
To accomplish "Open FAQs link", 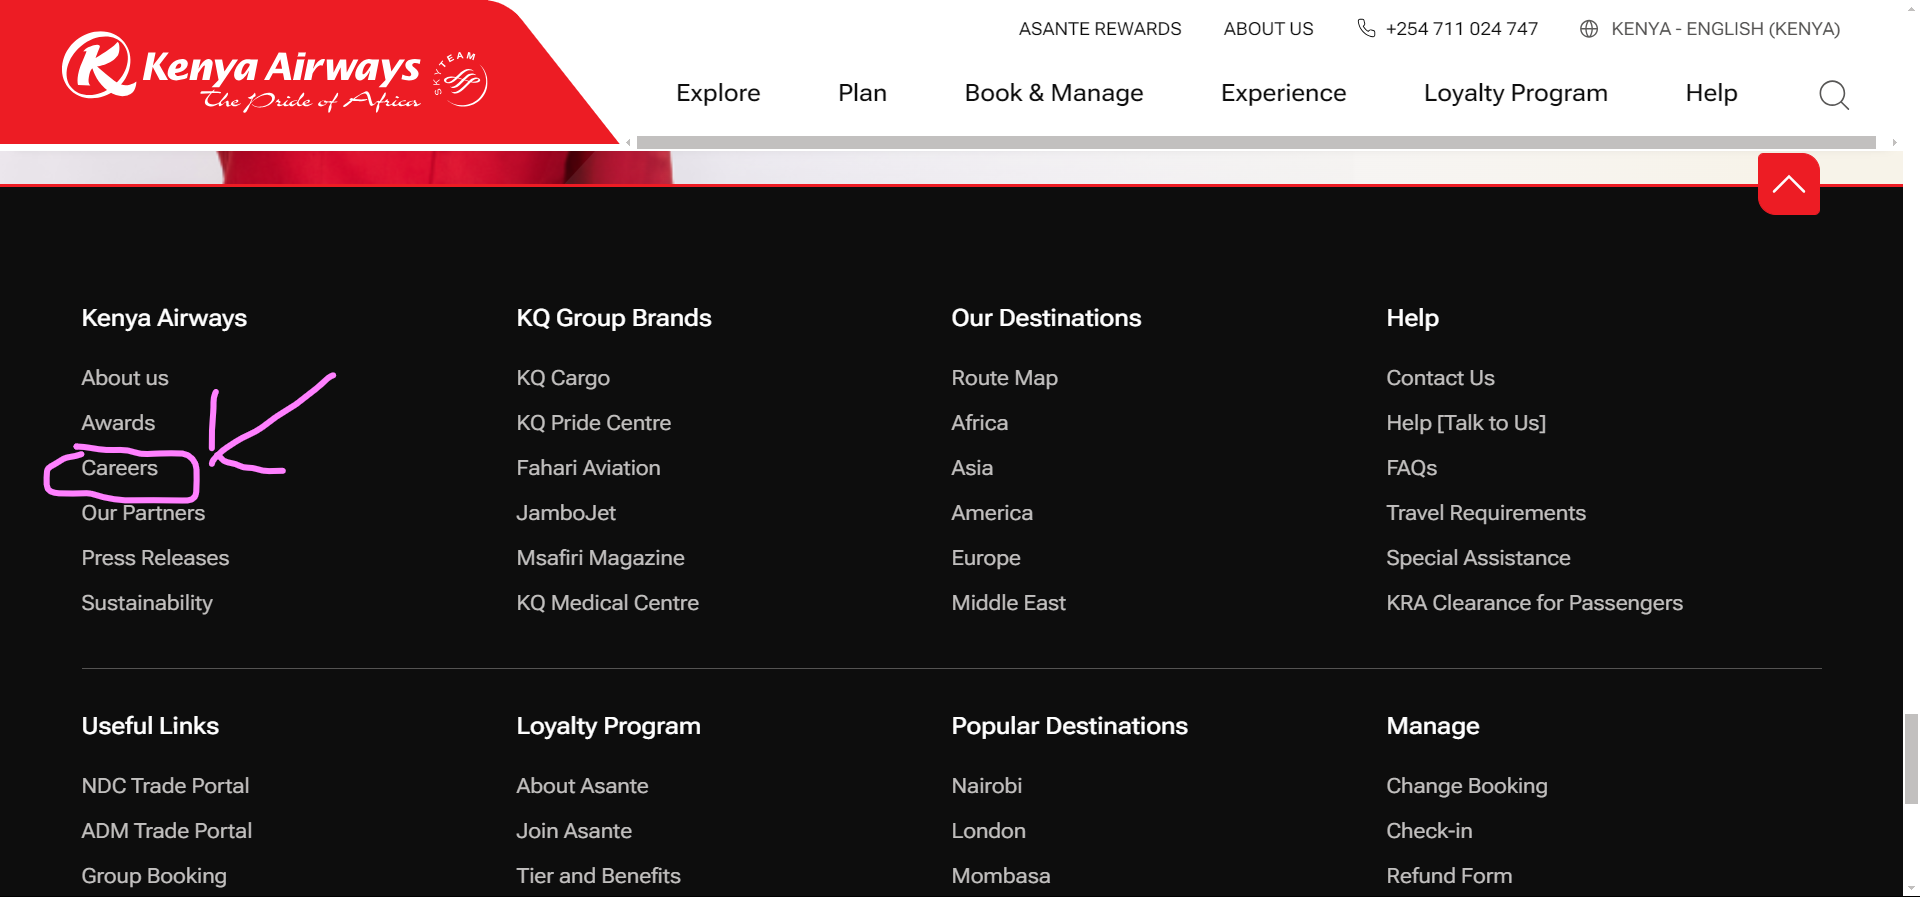I will [x=1411, y=468].
